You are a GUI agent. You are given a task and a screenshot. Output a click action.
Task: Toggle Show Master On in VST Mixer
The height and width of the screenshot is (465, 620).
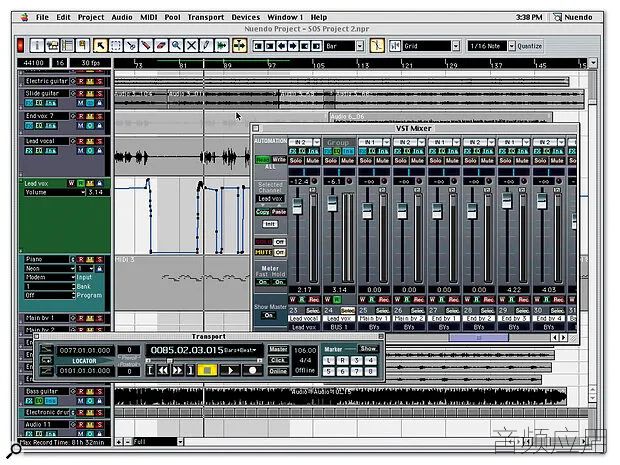268,315
